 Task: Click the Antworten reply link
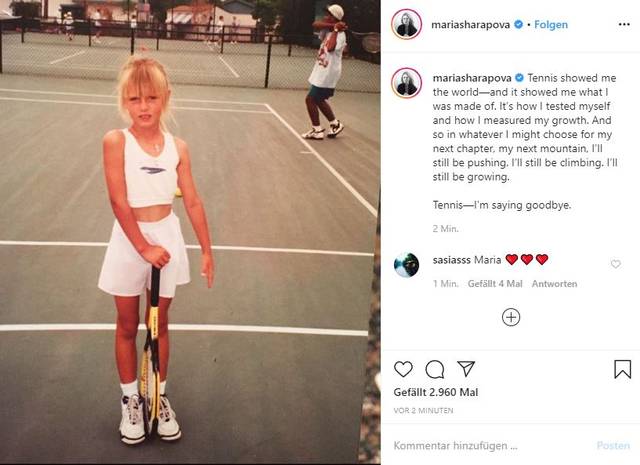554,284
